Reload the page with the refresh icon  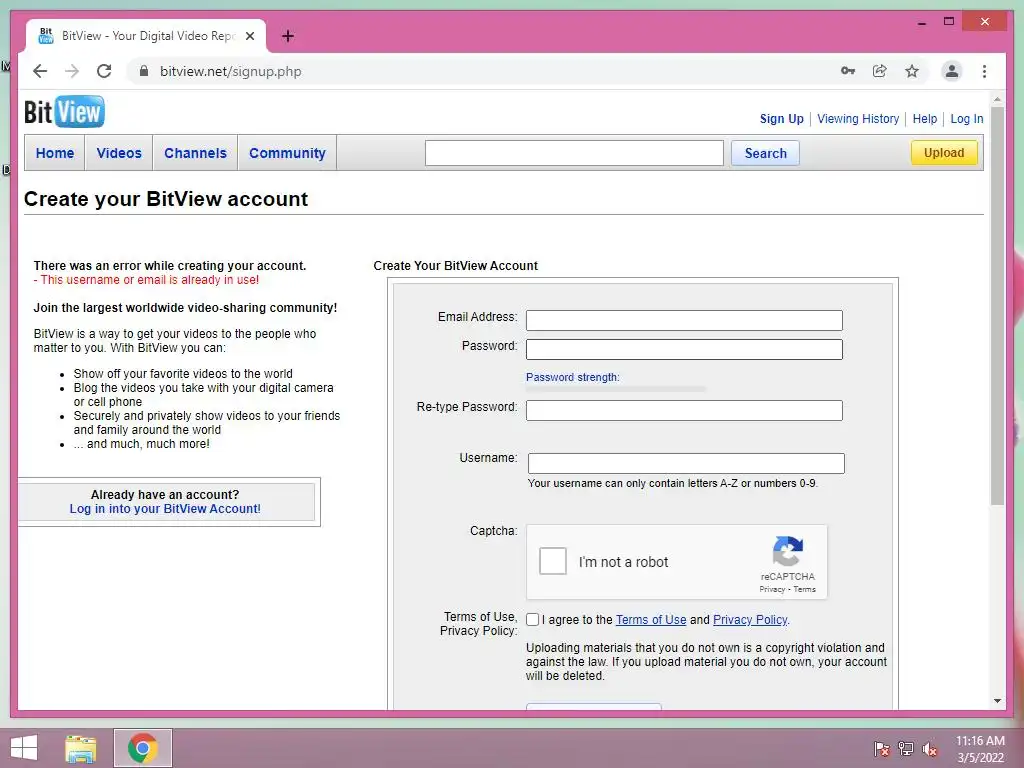(104, 71)
